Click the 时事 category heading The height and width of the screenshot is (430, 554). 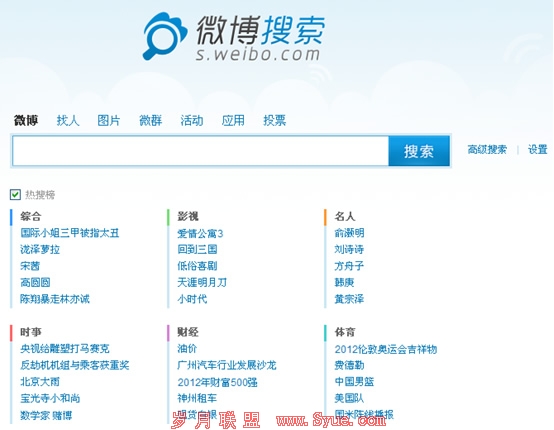click(x=31, y=332)
